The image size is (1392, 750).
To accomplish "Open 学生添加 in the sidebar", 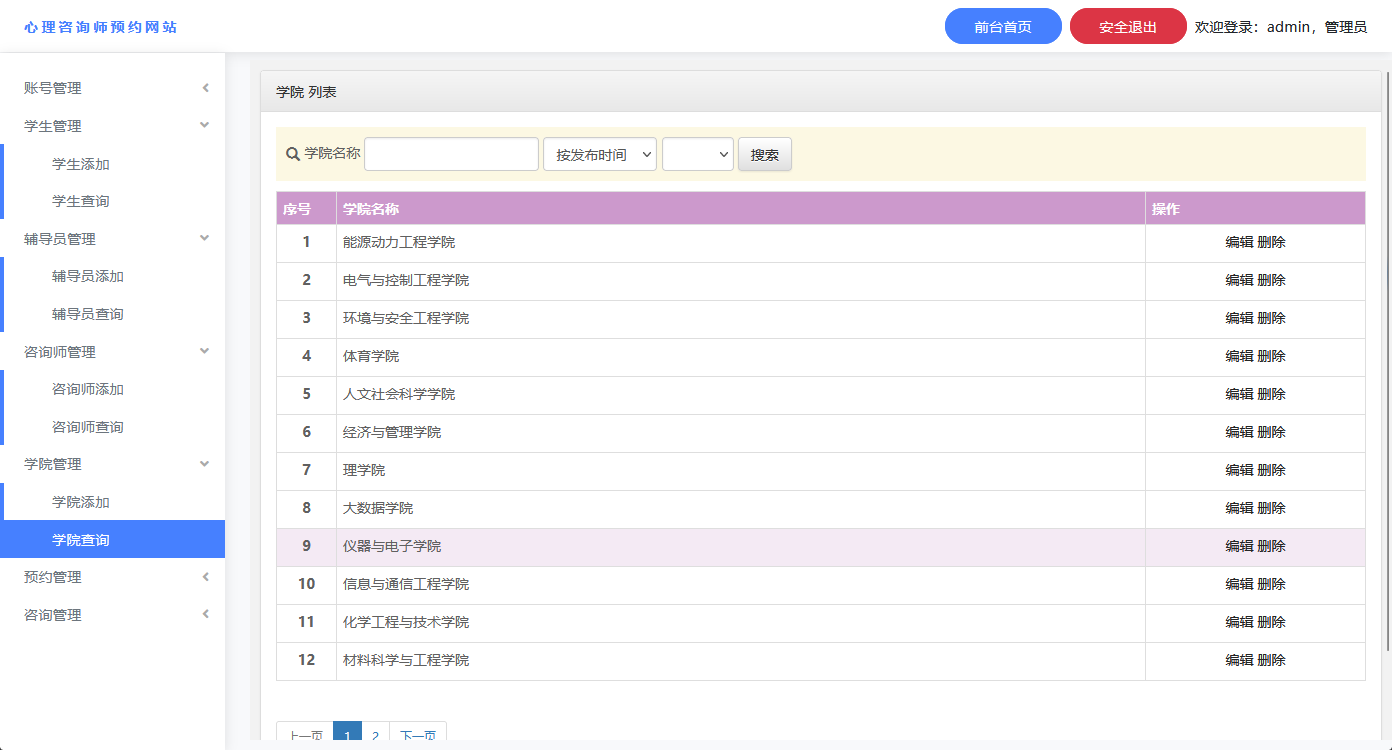I will tap(81, 164).
